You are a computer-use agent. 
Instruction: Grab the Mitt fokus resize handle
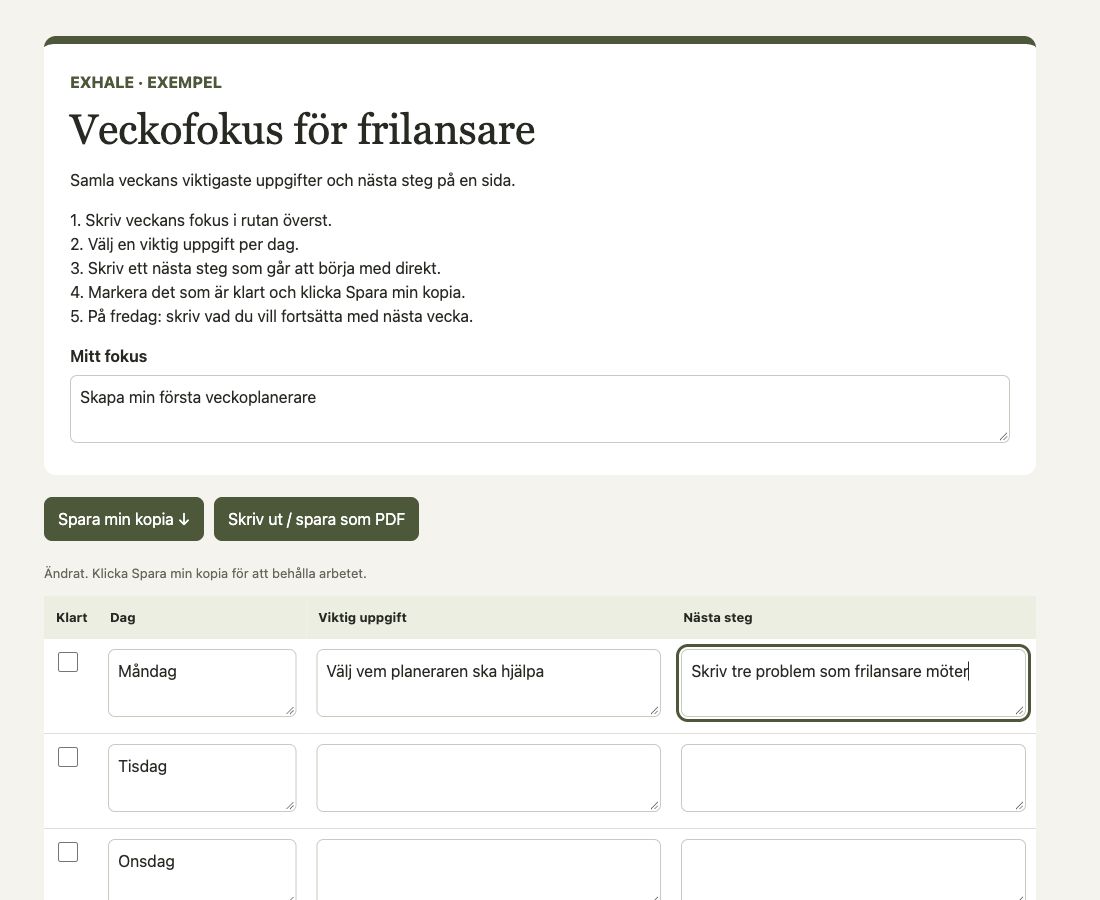click(x=1003, y=436)
